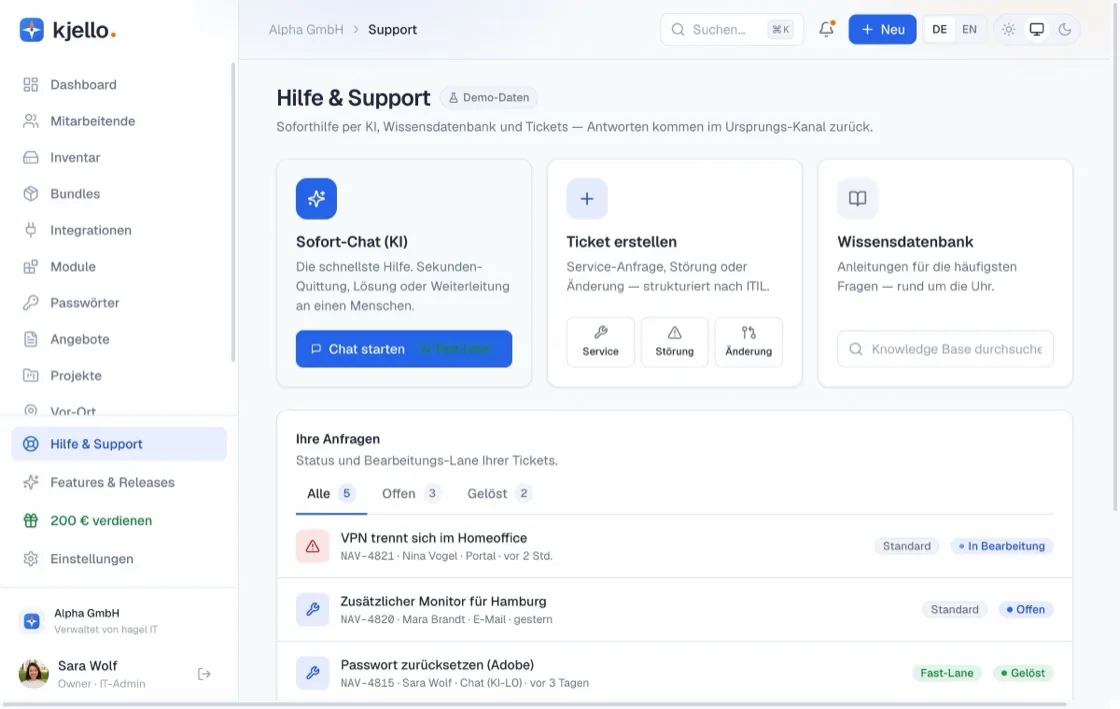
Task: Focus the Suchen search field
Action: pyautogui.click(x=731, y=29)
